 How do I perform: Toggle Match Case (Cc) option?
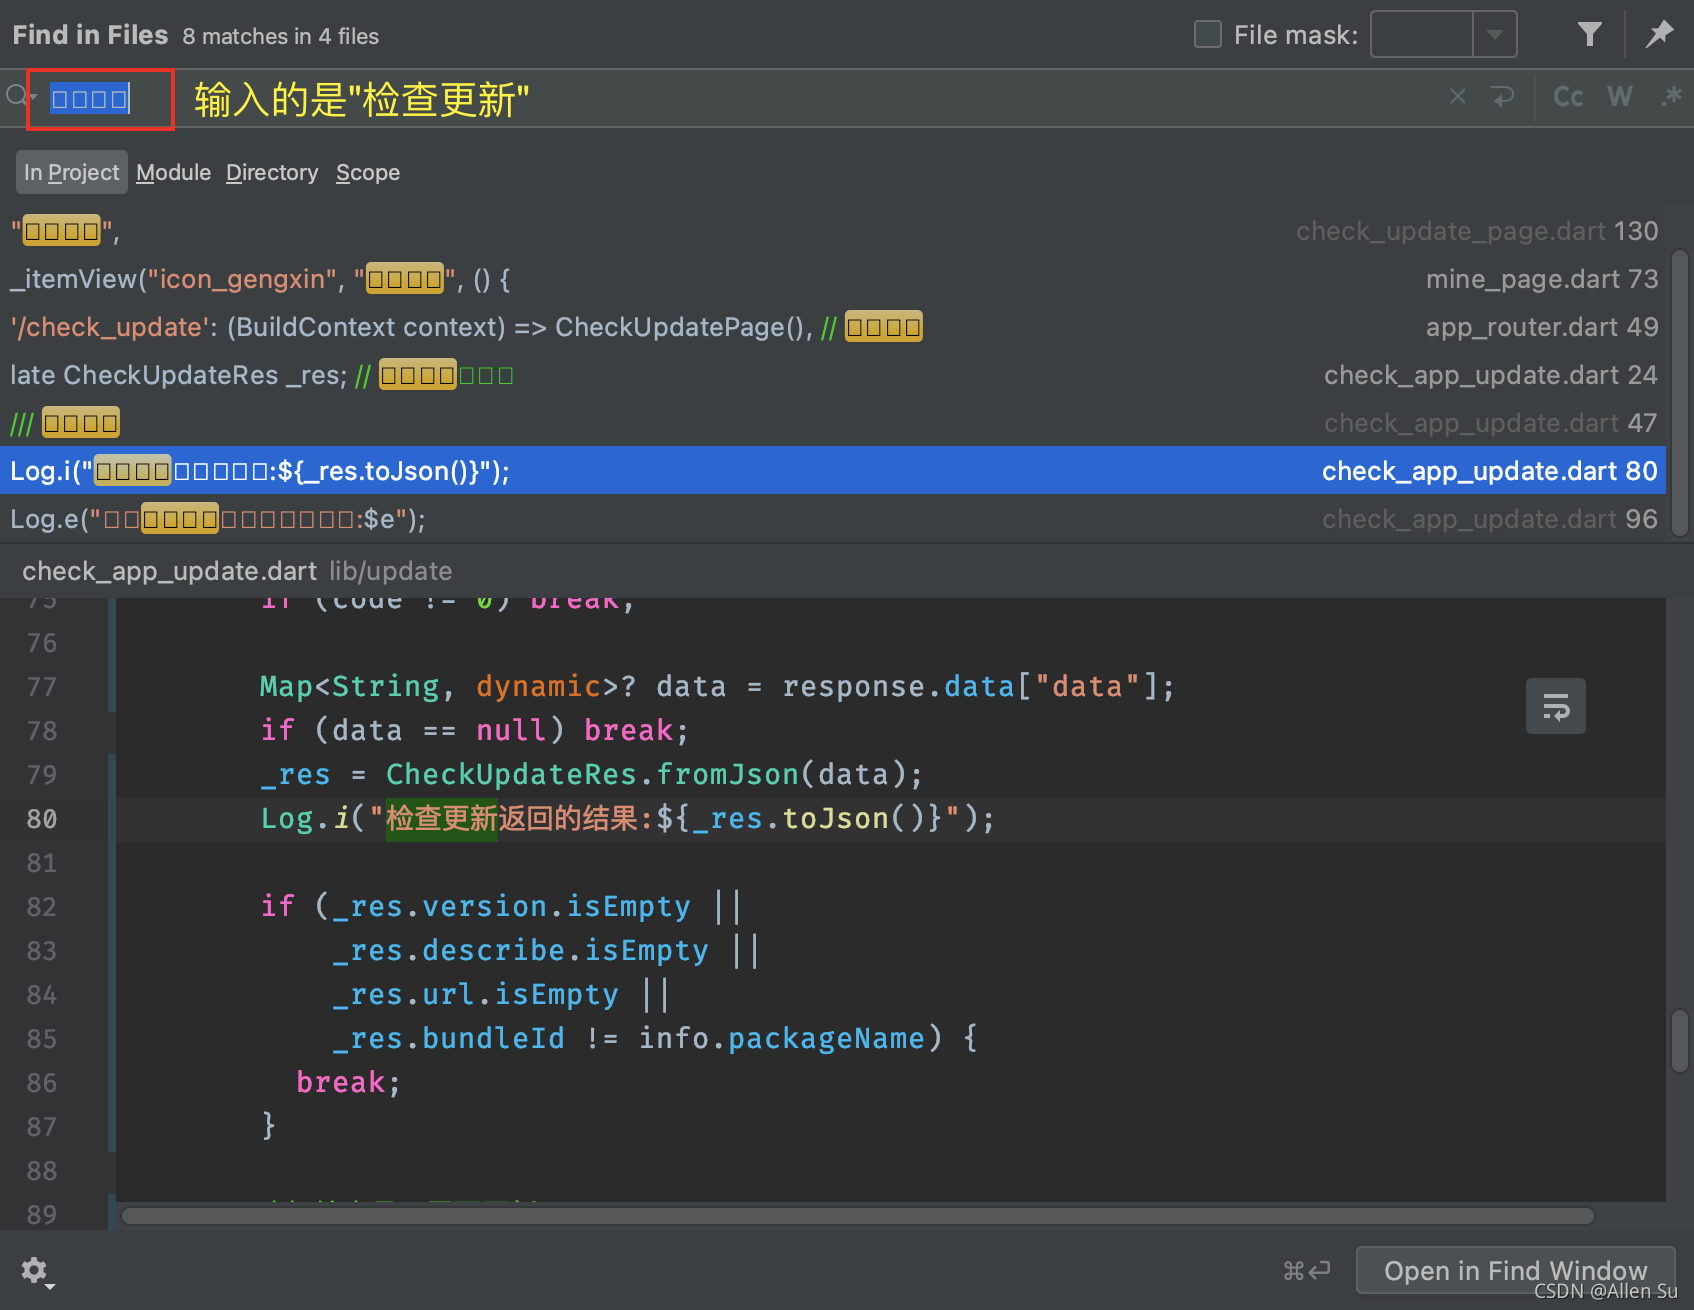pos(1568,96)
